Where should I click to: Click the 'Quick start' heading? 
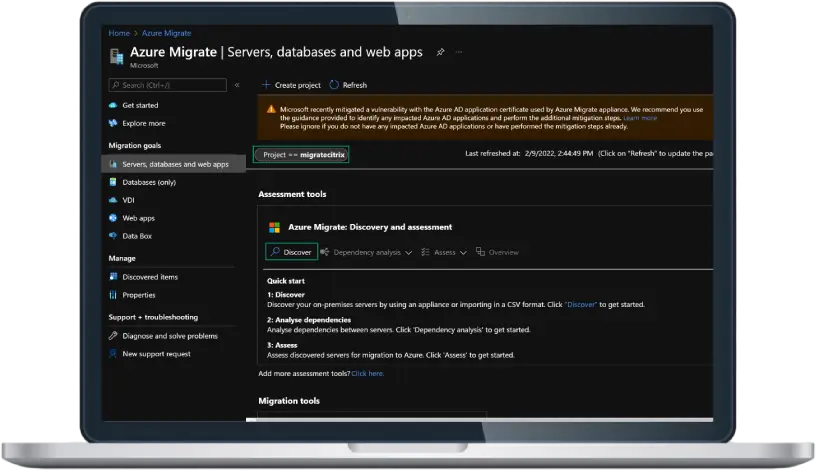tap(286, 281)
